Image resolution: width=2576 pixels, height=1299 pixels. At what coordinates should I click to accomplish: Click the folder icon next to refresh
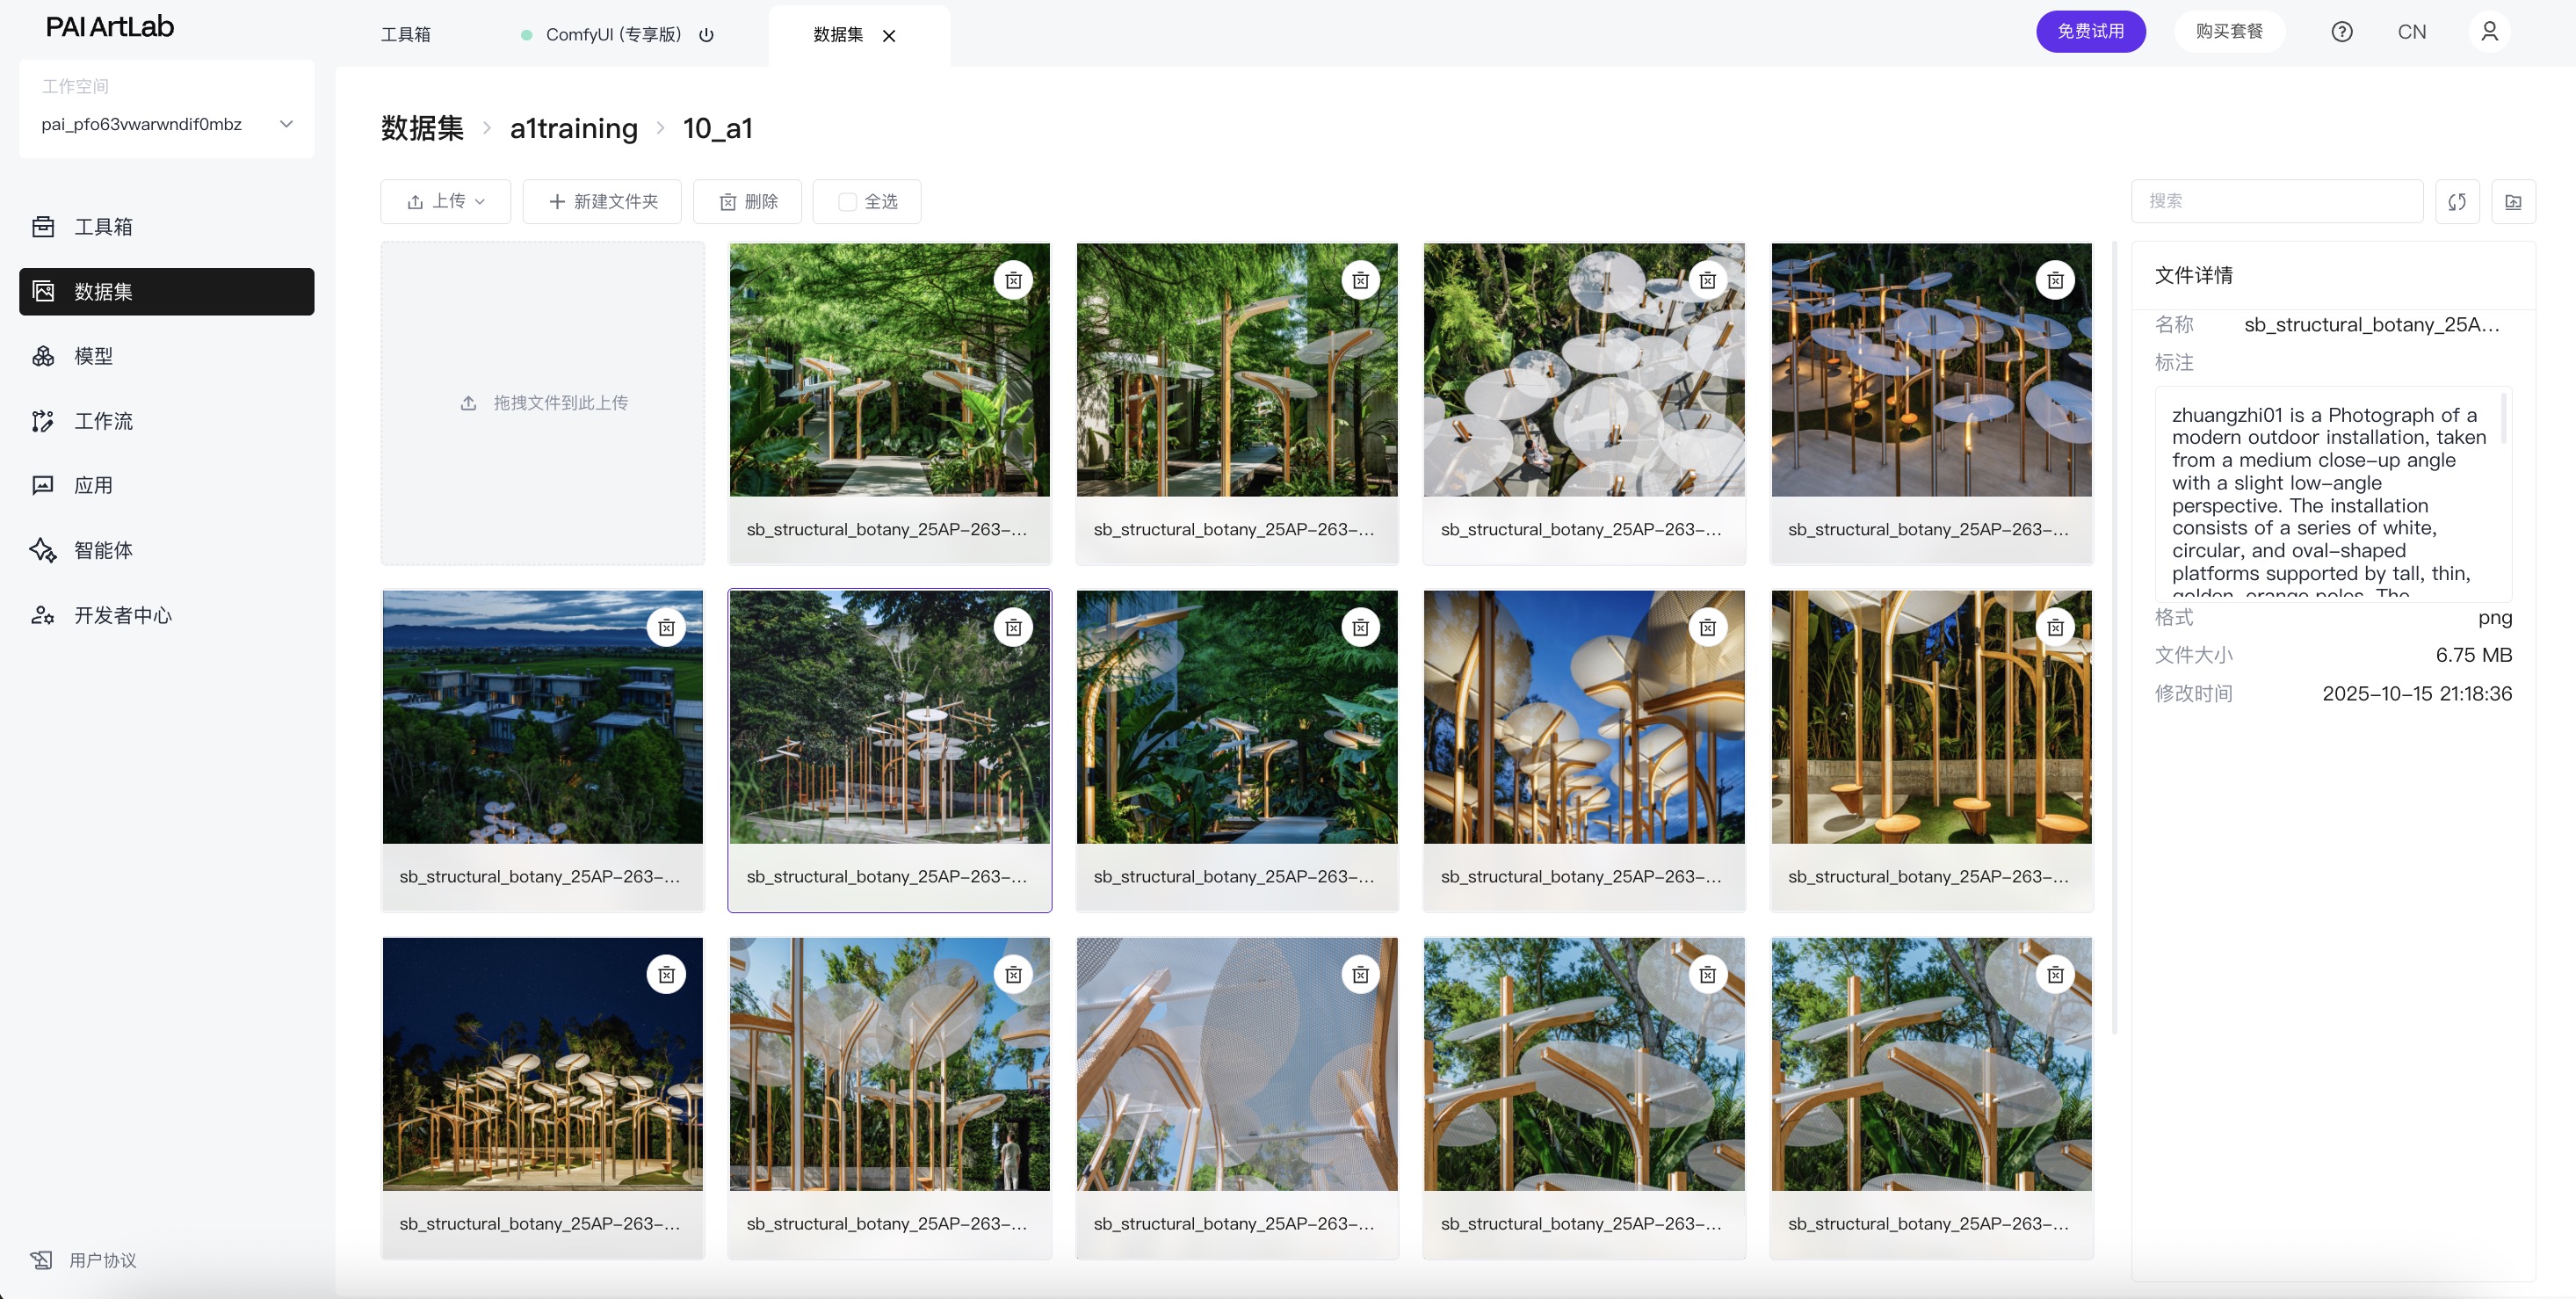[2512, 202]
